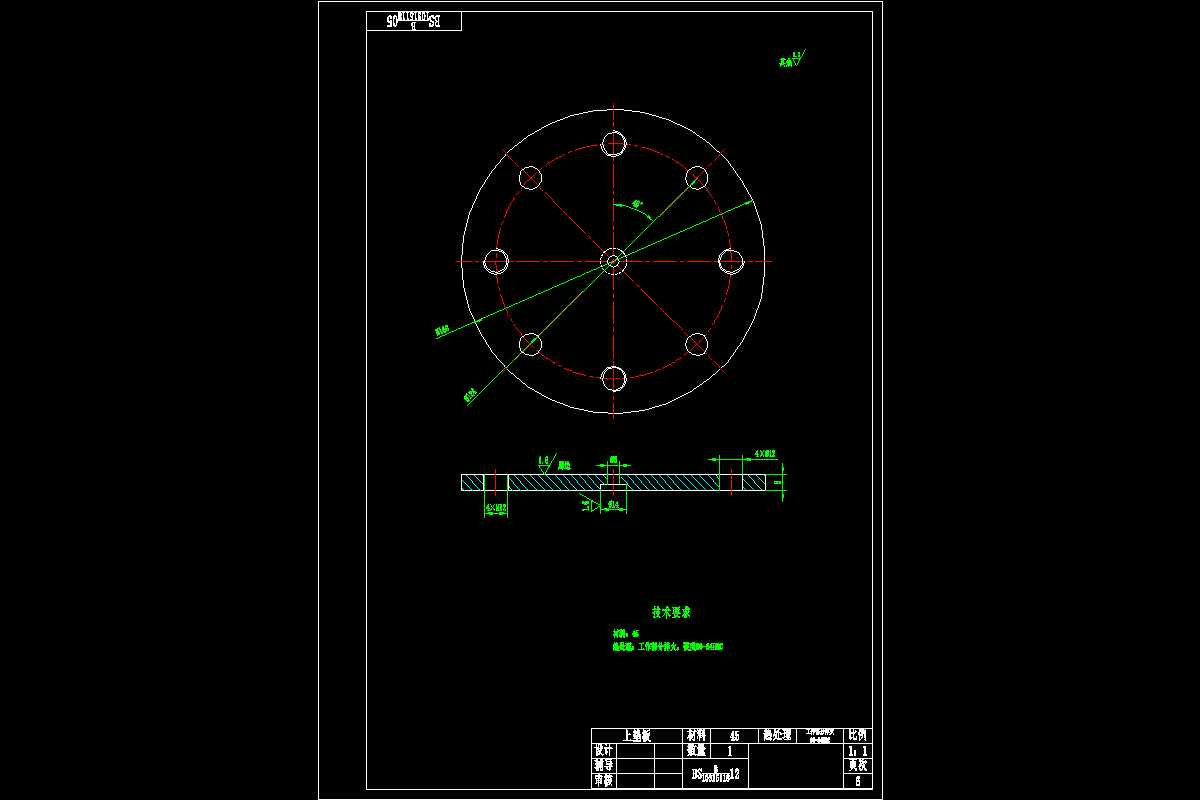Select the 热处理 label in the title block
The image size is (1200, 800).
[777, 735]
